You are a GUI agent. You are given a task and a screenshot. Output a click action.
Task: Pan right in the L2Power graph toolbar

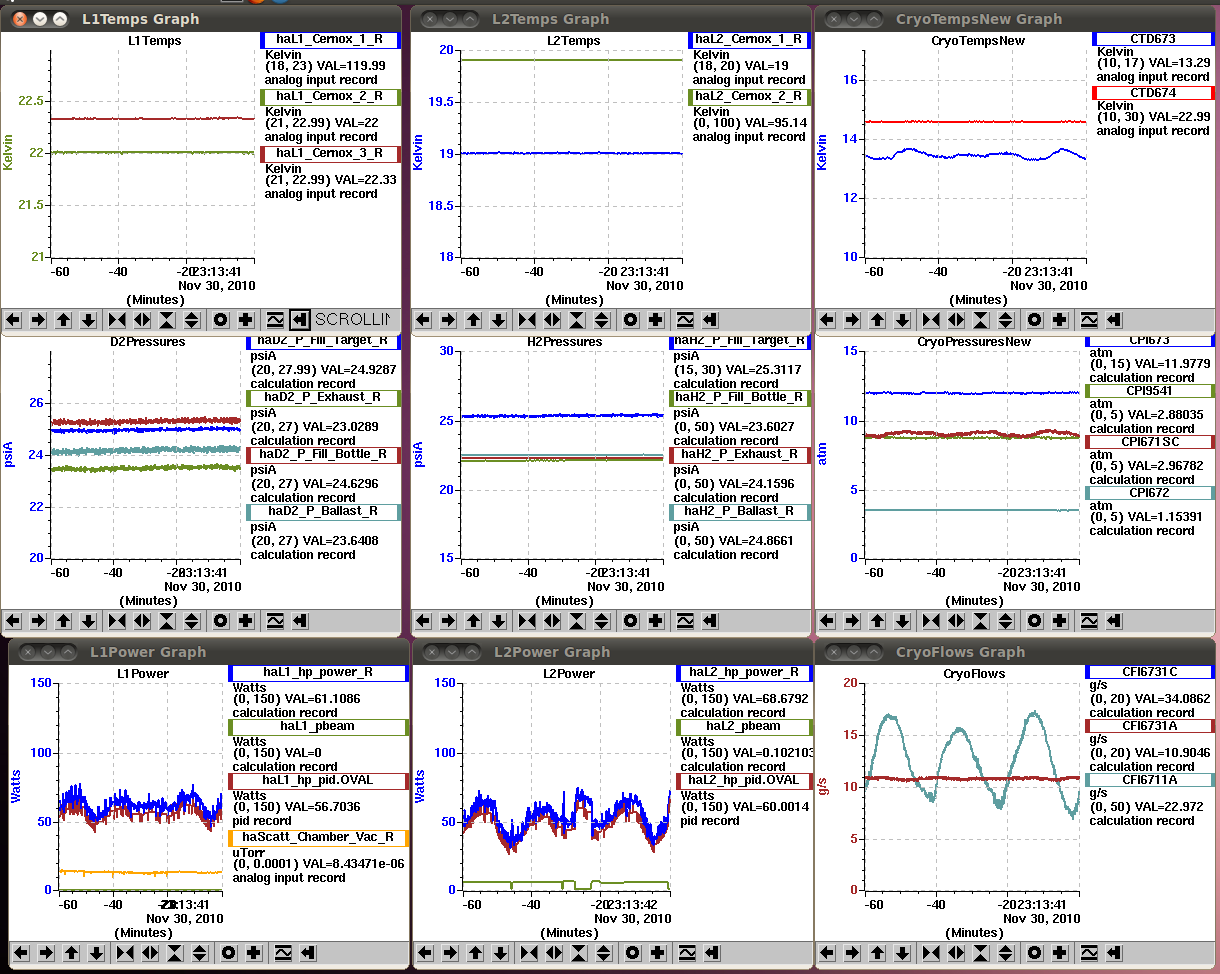pyautogui.click(x=449, y=953)
